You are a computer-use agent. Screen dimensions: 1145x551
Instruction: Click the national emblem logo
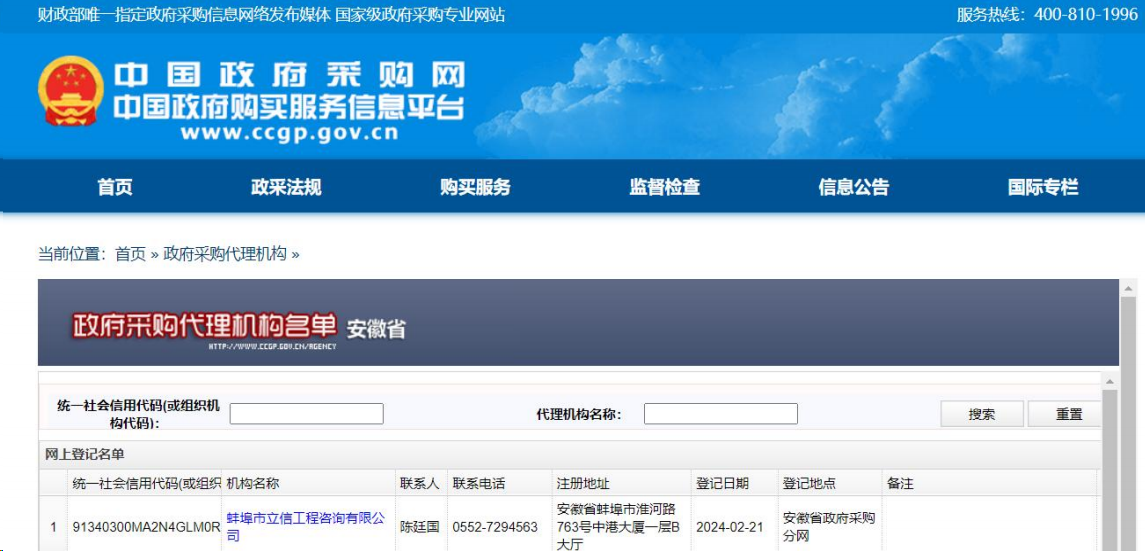click(x=70, y=92)
